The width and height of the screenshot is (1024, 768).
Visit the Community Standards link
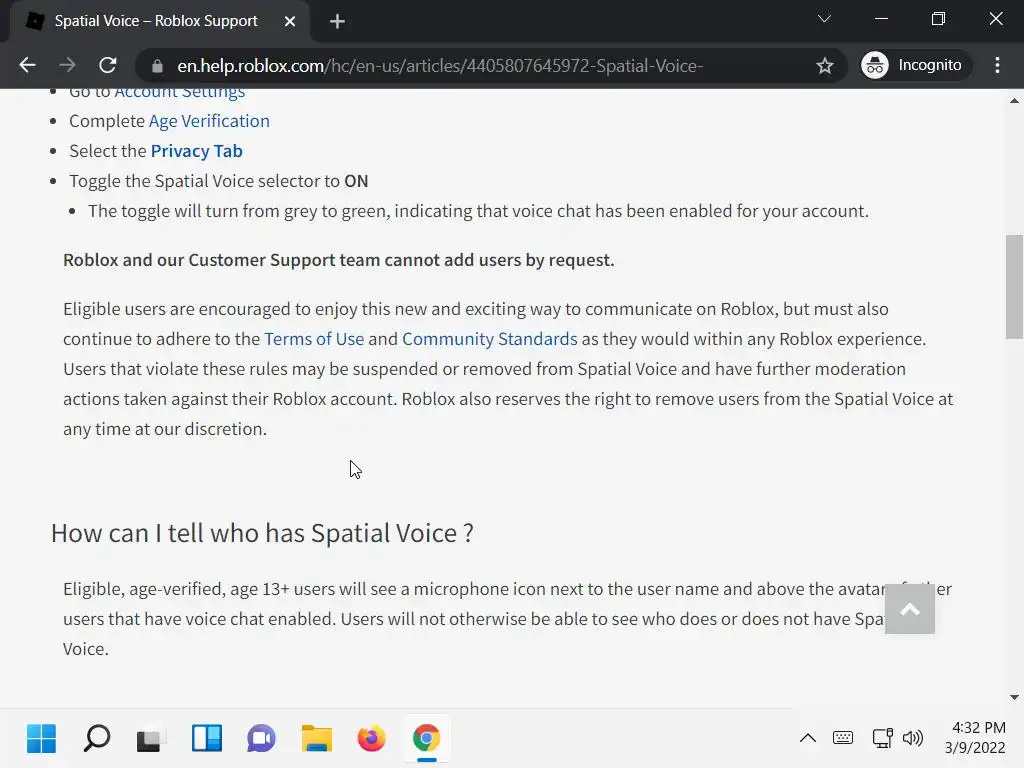pos(489,339)
